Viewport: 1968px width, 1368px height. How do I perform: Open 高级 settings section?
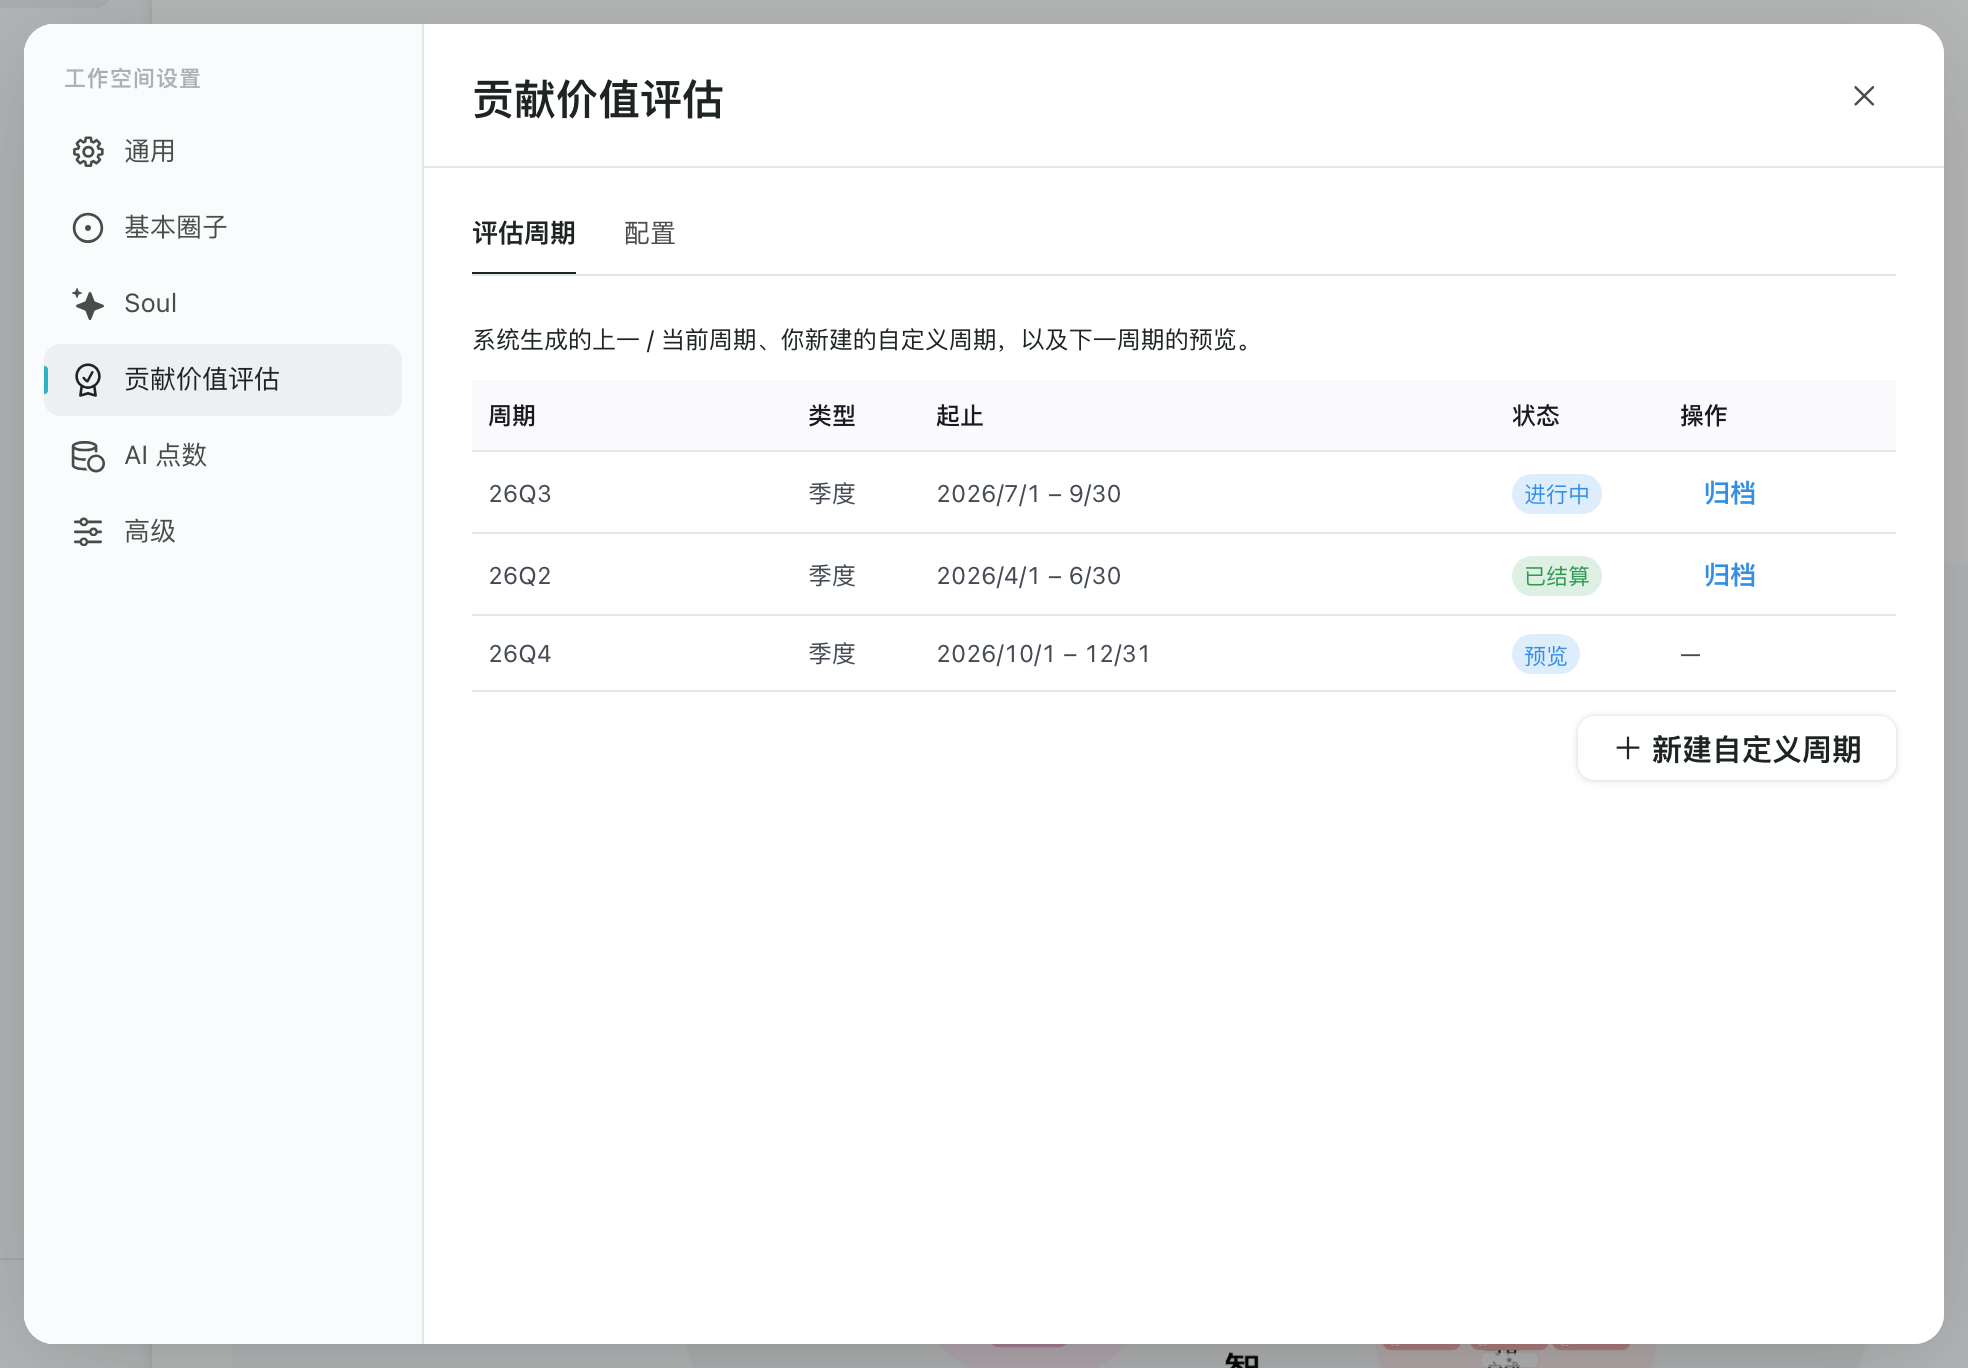pyautogui.click(x=223, y=532)
